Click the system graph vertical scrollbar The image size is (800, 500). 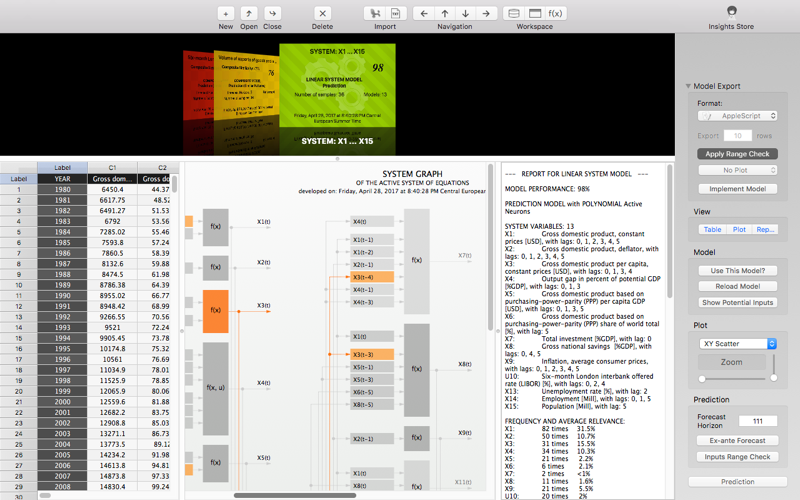pos(490,247)
